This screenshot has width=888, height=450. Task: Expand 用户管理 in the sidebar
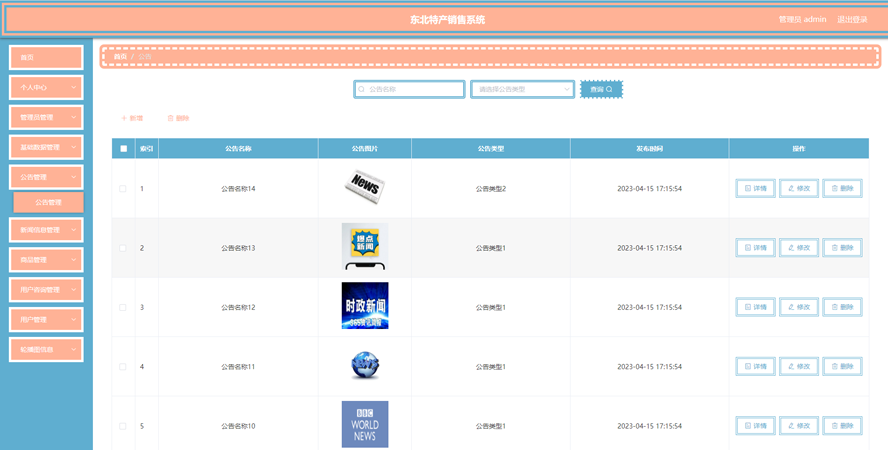pyautogui.click(x=46, y=320)
